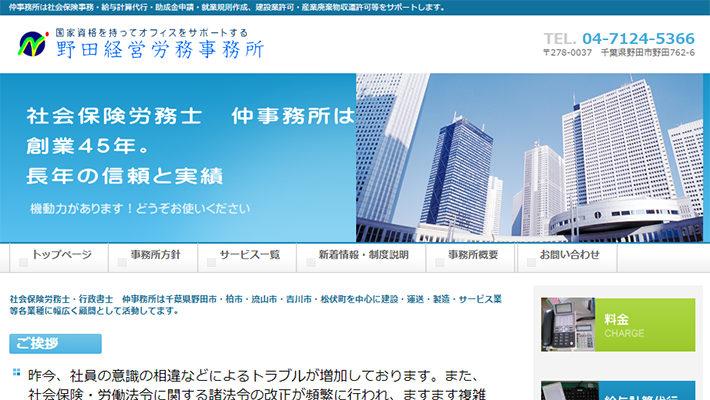Viewport: 710px width, 400px height.
Task: Click the calculator thumbnail beside 料金
Action: coord(567,325)
